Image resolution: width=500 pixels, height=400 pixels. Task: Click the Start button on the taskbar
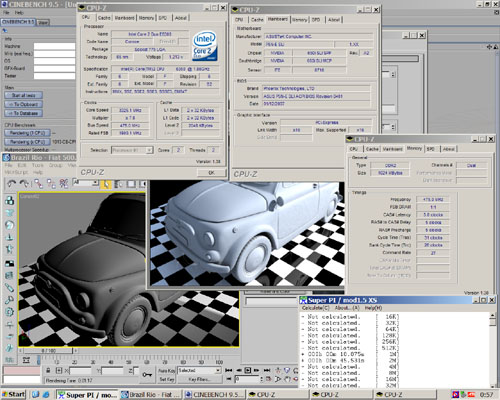pos(13,395)
